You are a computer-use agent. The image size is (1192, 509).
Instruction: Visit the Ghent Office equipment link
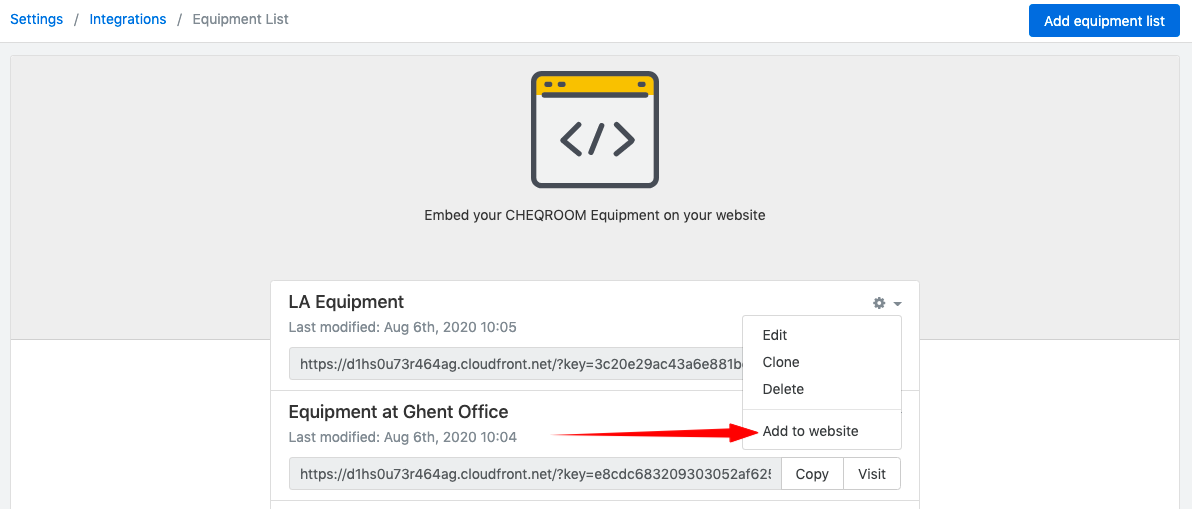(872, 474)
